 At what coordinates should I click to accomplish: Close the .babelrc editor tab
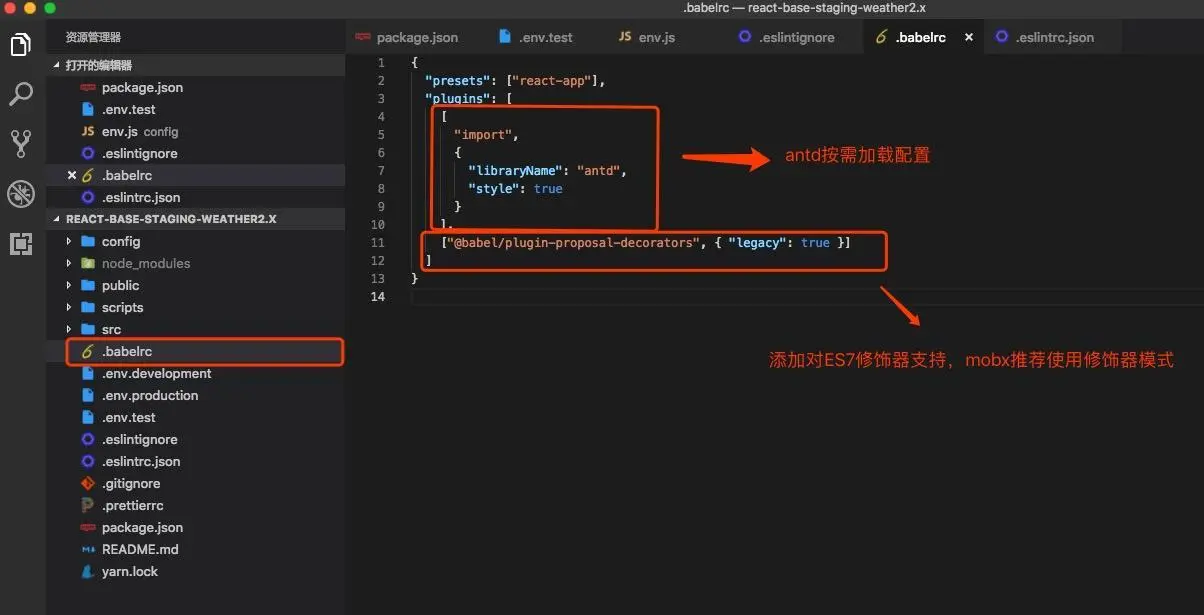pyautogui.click(x=967, y=36)
